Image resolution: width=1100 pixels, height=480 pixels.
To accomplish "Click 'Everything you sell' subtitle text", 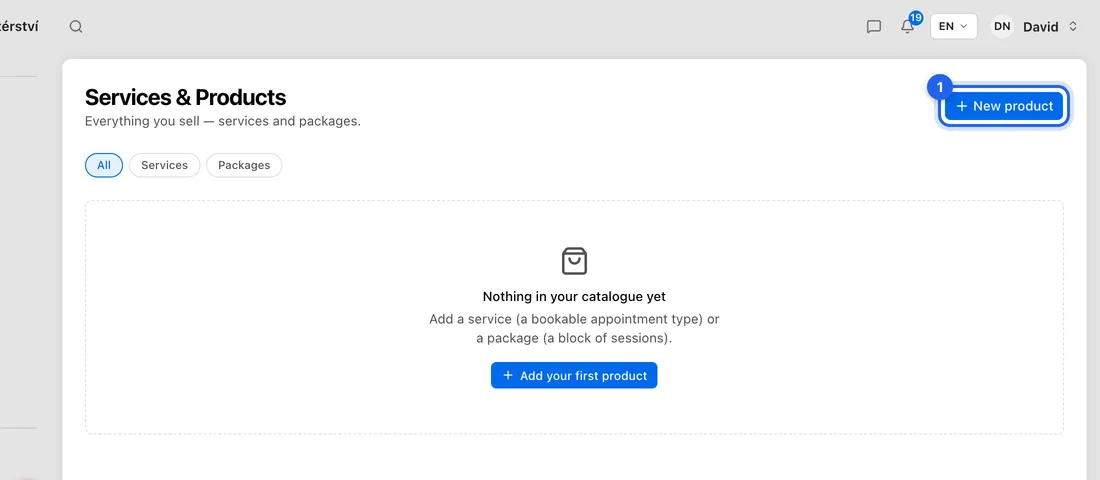I will click(222, 121).
